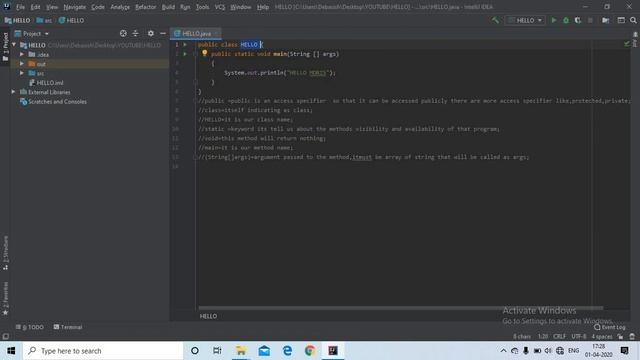Open the Event Log
640x360 pixels.
610,327
